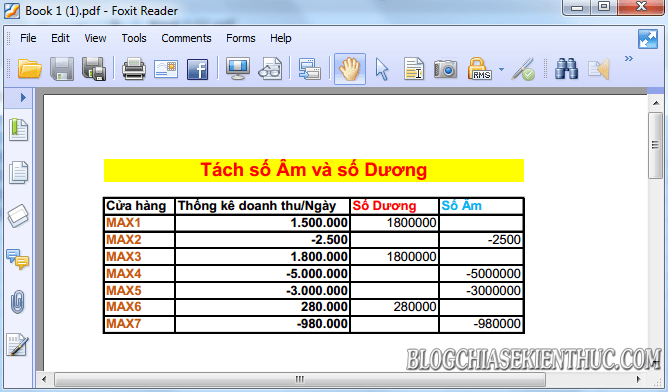Screen dimensions: 668x392
Task: Select the Select Text tool
Action: [414, 69]
